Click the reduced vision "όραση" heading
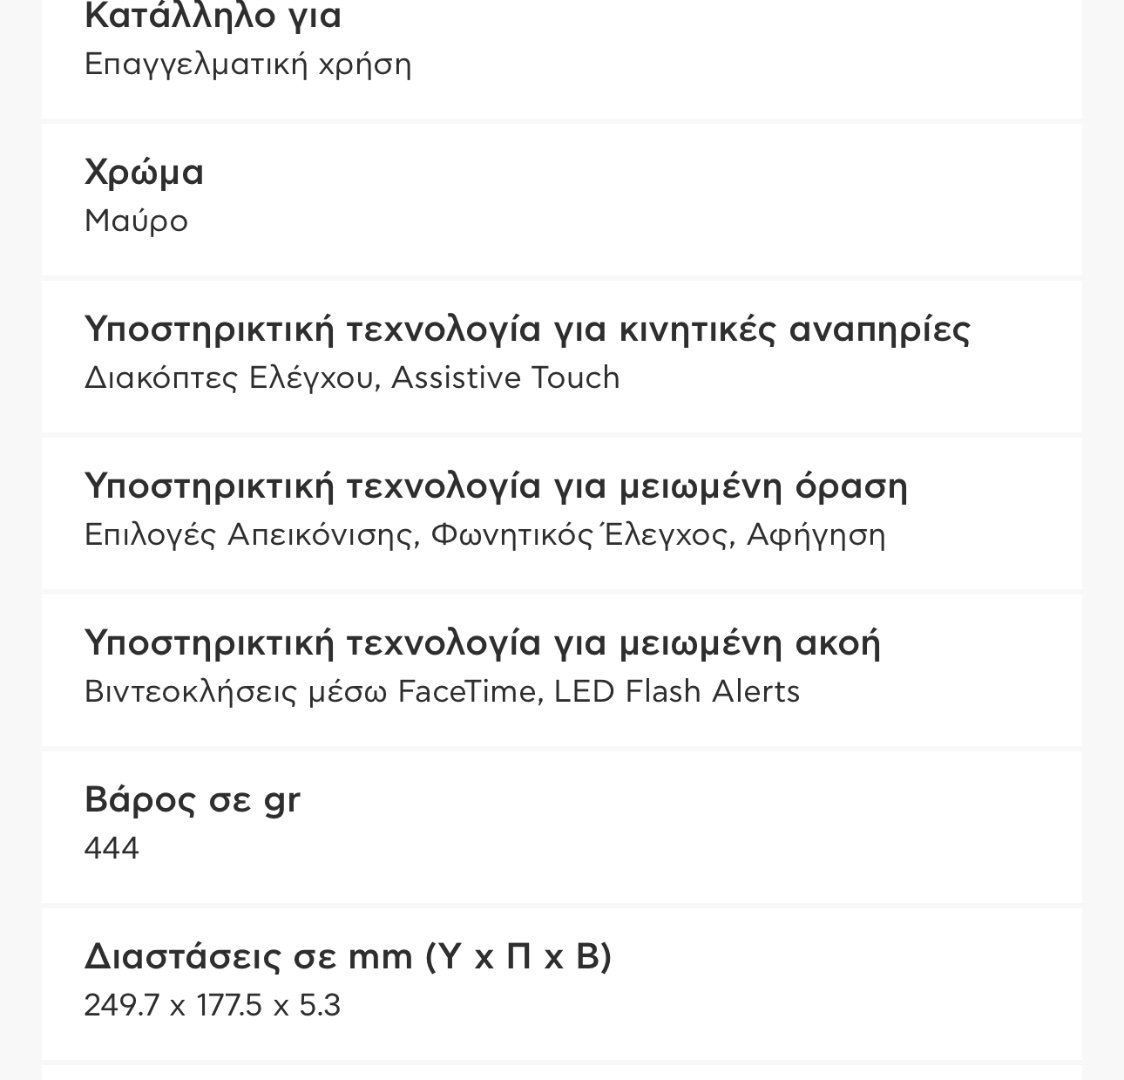This screenshot has width=1124, height=1080. (496, 487)
